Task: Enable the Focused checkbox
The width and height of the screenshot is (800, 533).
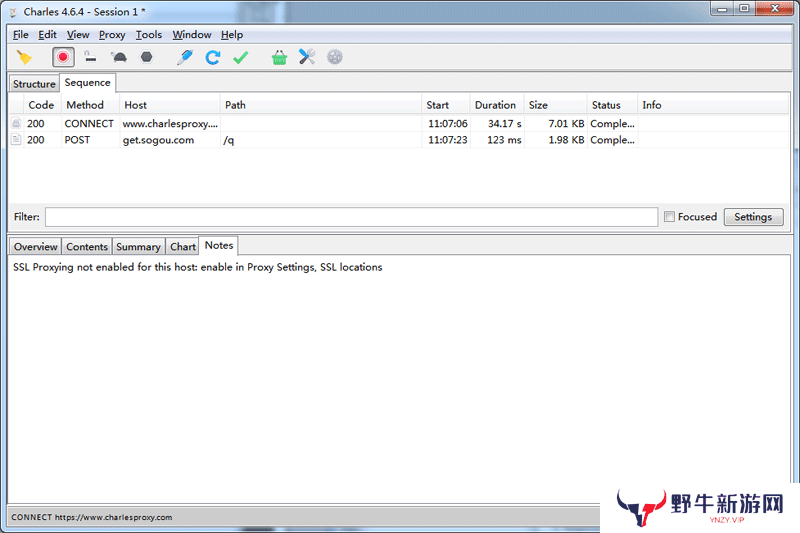Action: [x=669, y=217]
